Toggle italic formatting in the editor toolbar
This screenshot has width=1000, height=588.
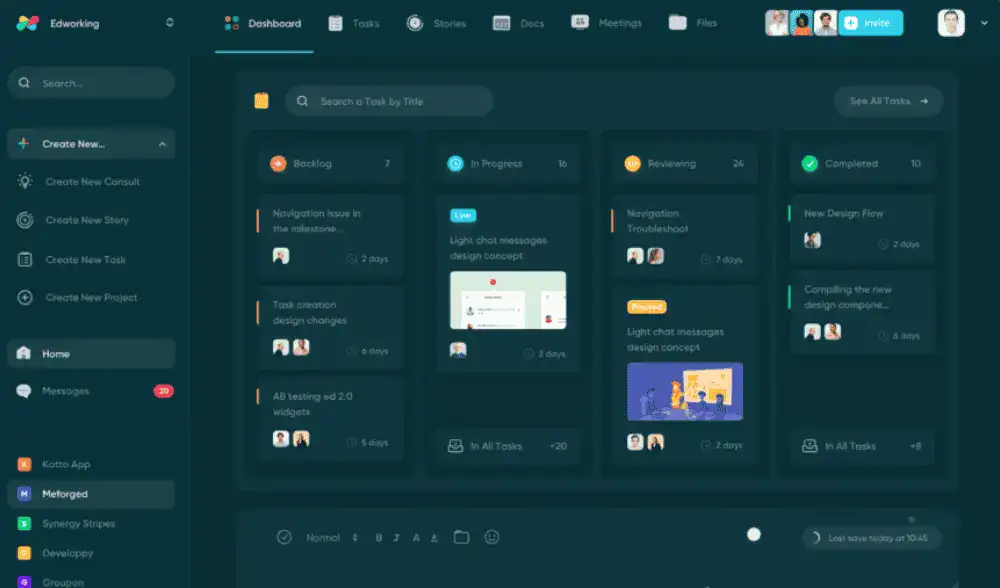(x=397, y=538)
